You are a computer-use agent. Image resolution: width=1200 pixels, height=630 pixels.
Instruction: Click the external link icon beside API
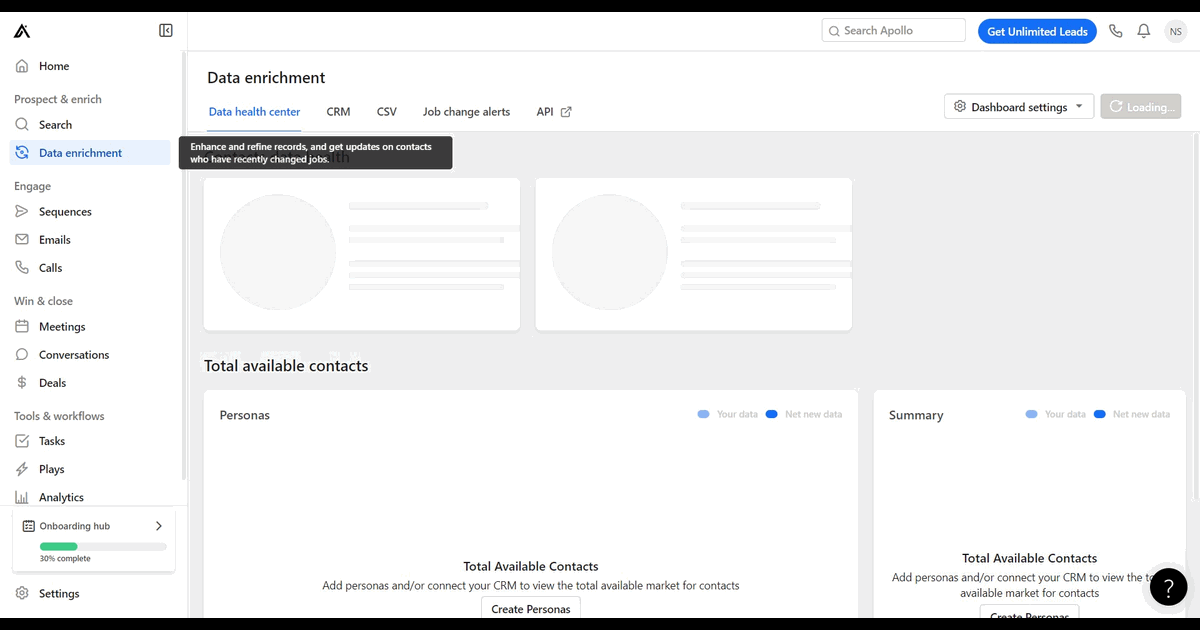(x=566, y=112)
